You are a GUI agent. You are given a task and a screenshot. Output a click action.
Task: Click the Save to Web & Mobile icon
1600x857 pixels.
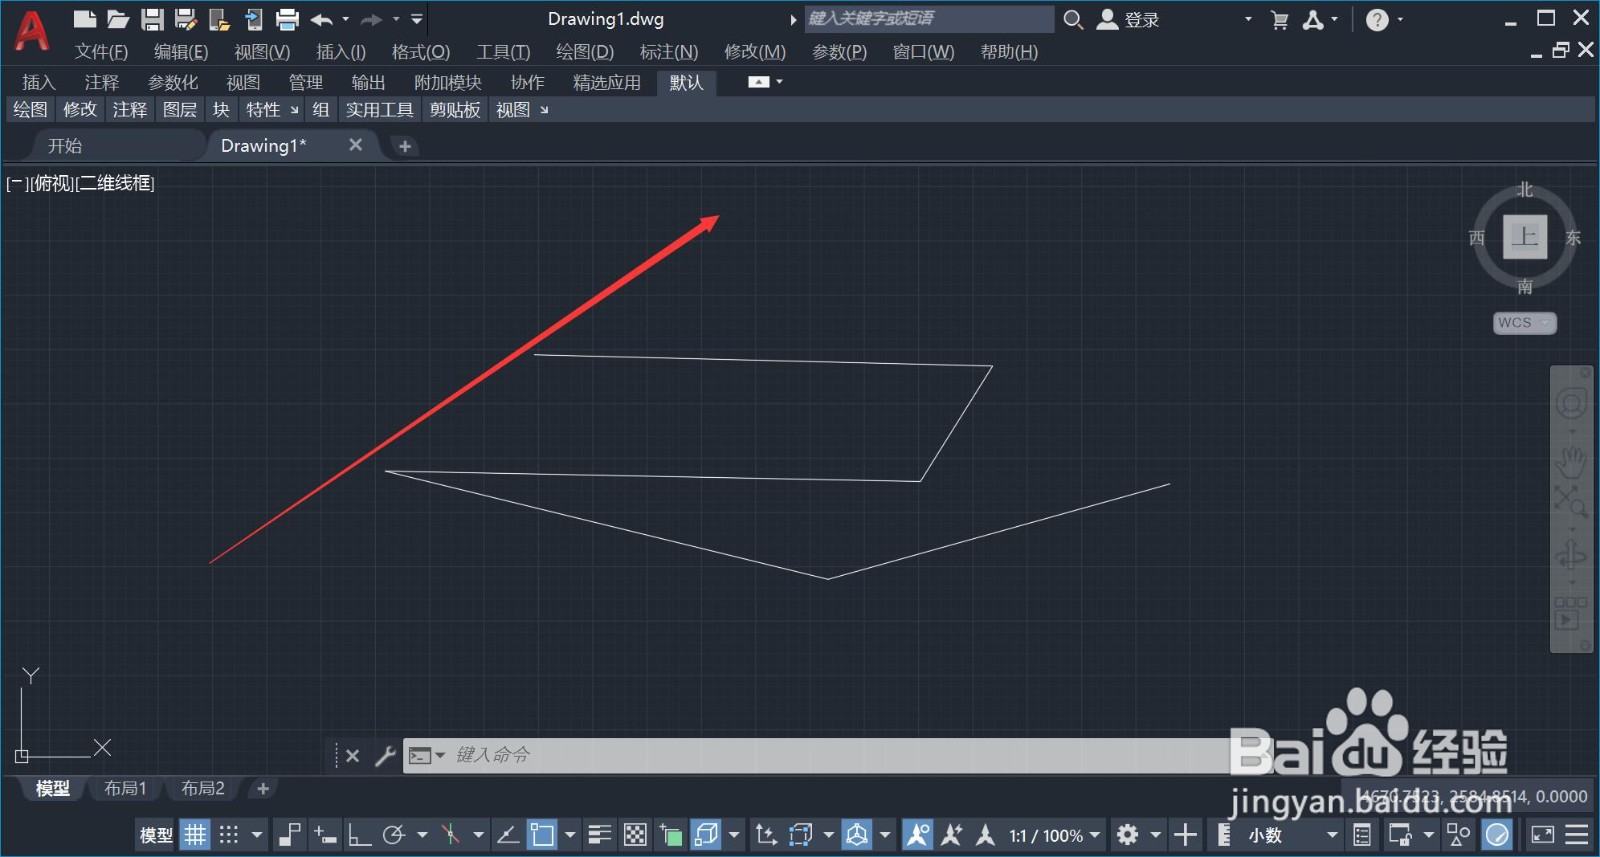(x=253, y=18)
